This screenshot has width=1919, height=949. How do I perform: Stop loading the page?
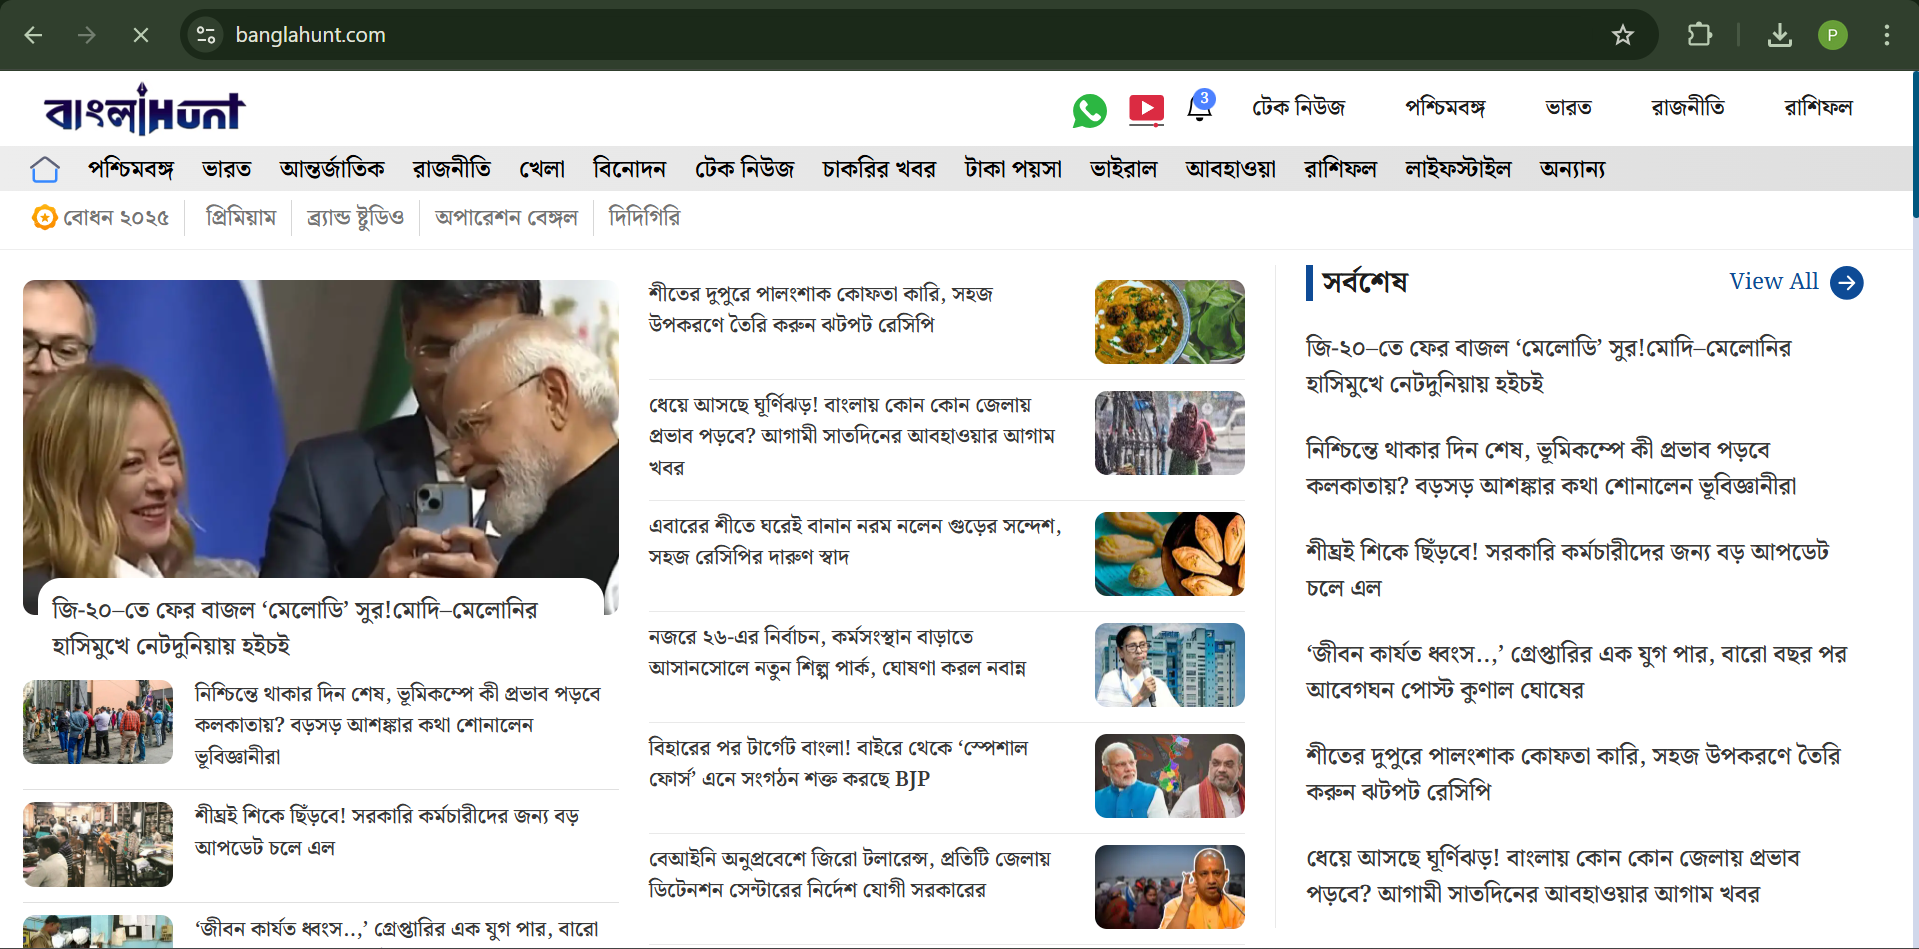(141, 35)
